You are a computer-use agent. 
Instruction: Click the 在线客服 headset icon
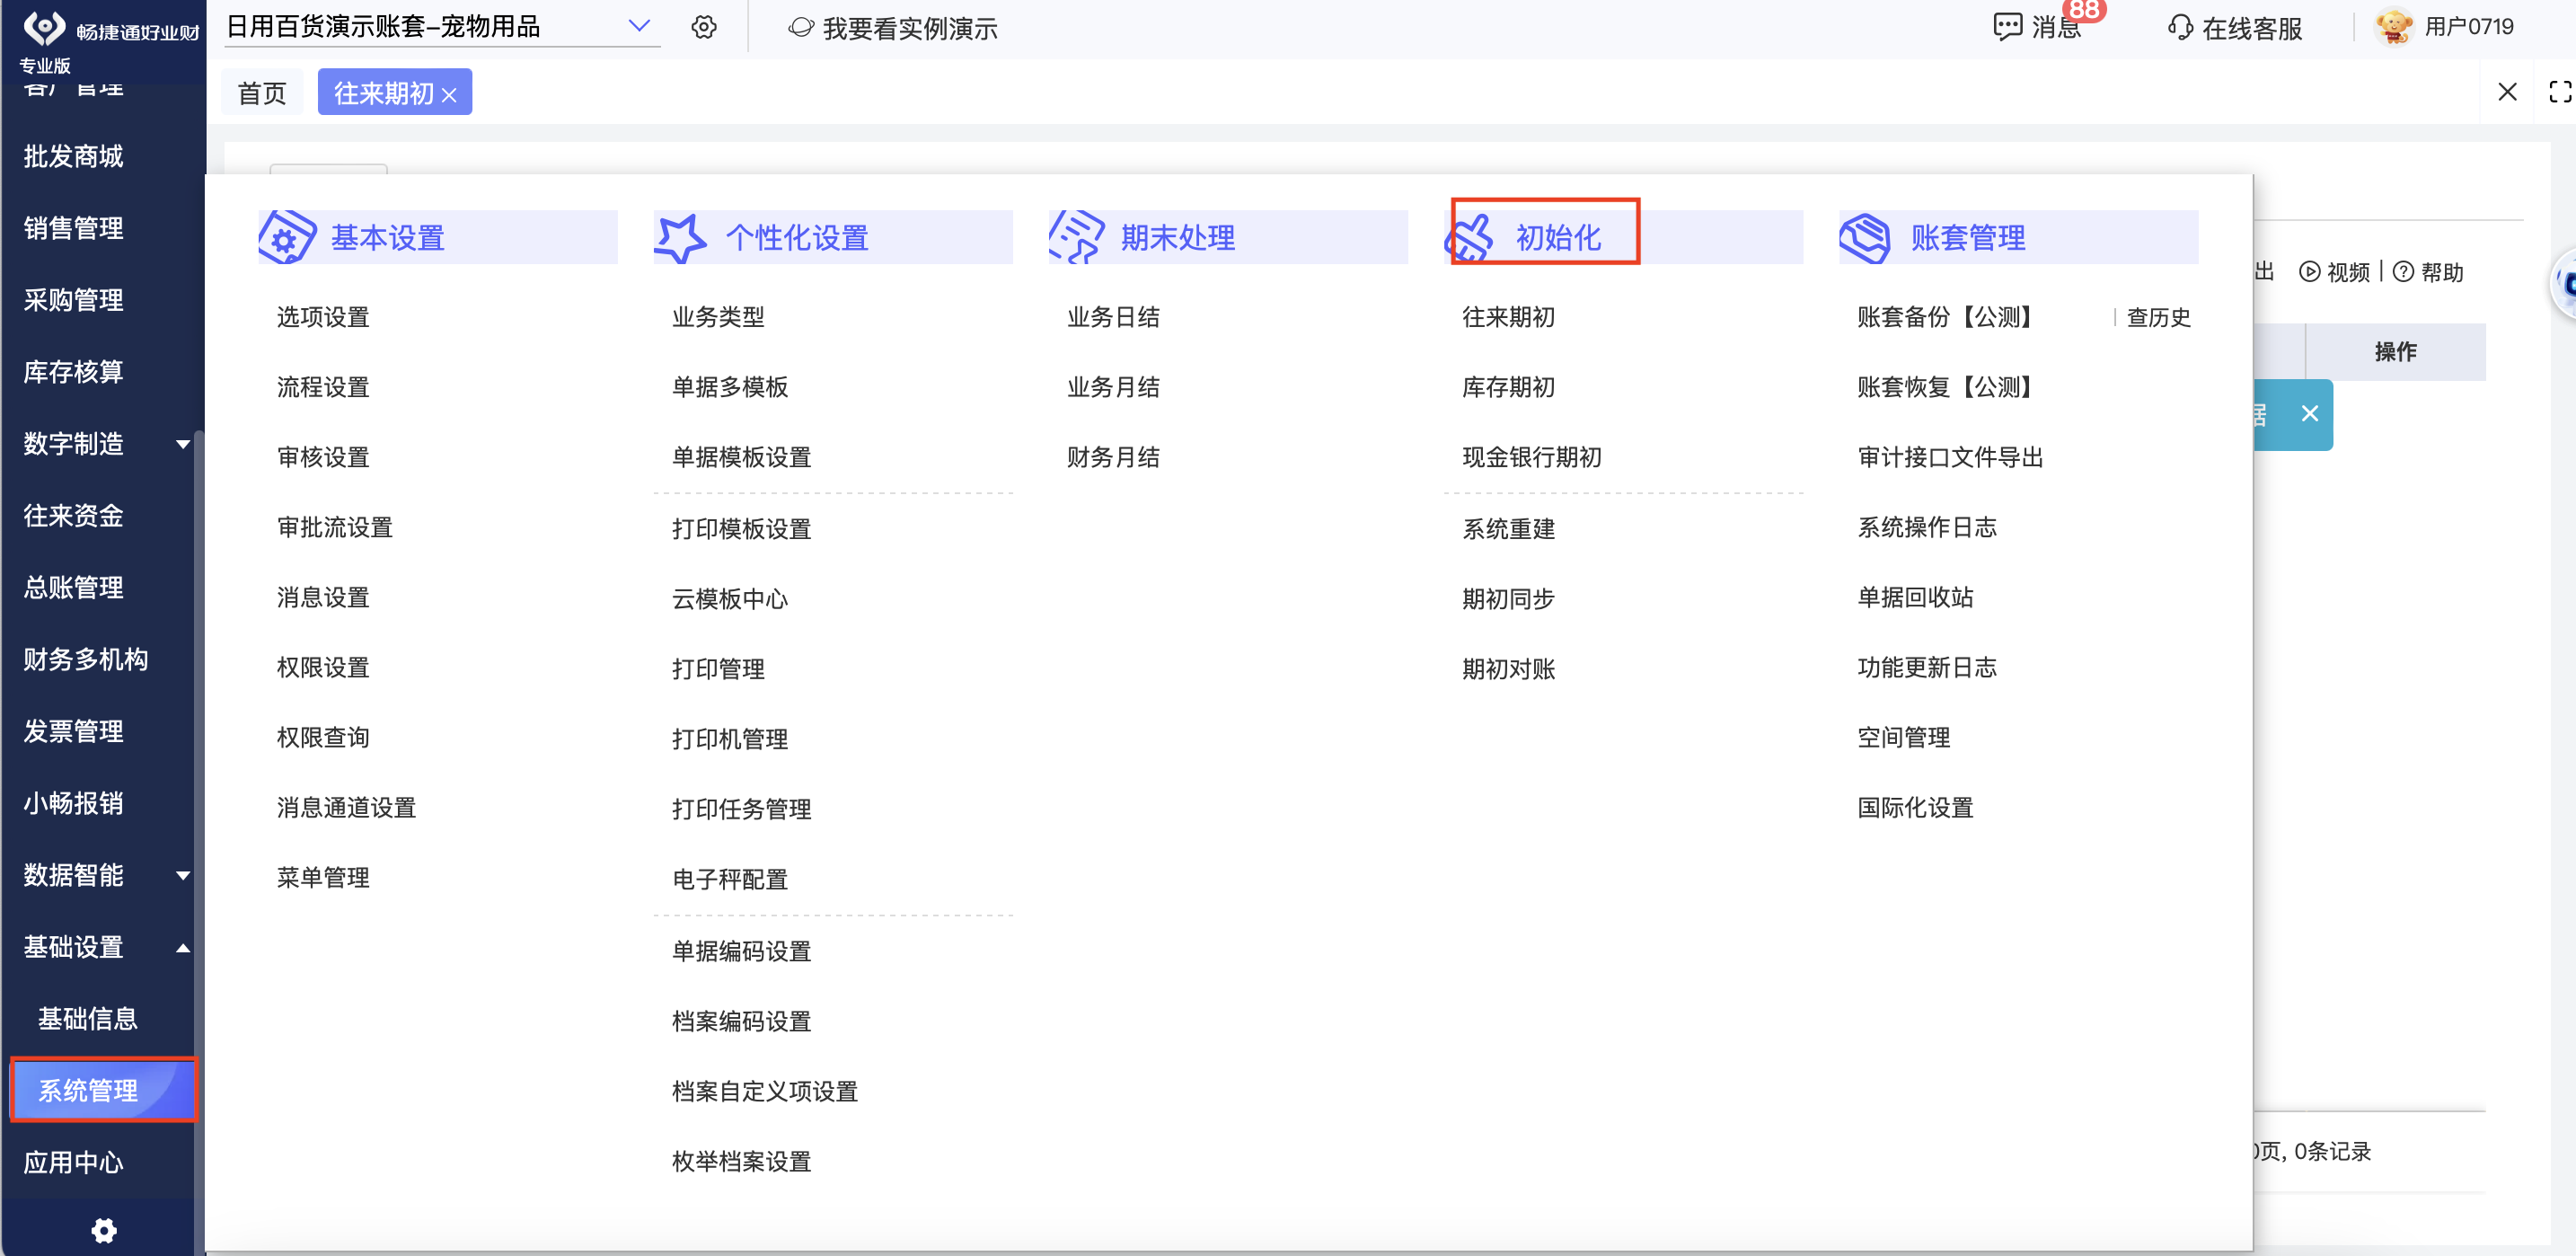[x=2180, y=27]
